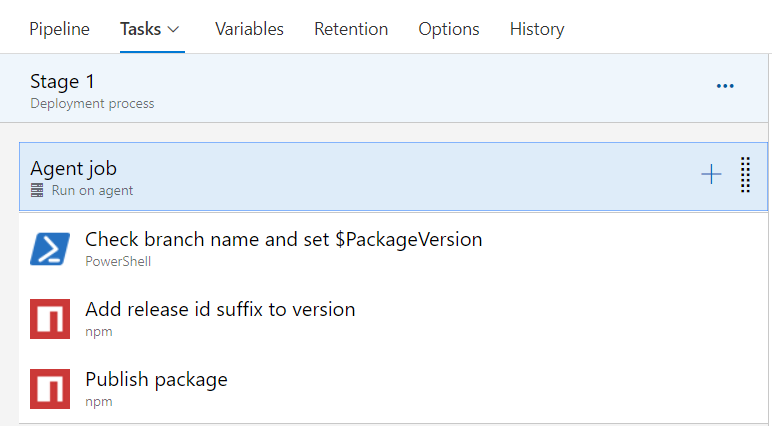Click npm icon for Publish package
Screen dimensions: 772x426
tap(50, 389)
